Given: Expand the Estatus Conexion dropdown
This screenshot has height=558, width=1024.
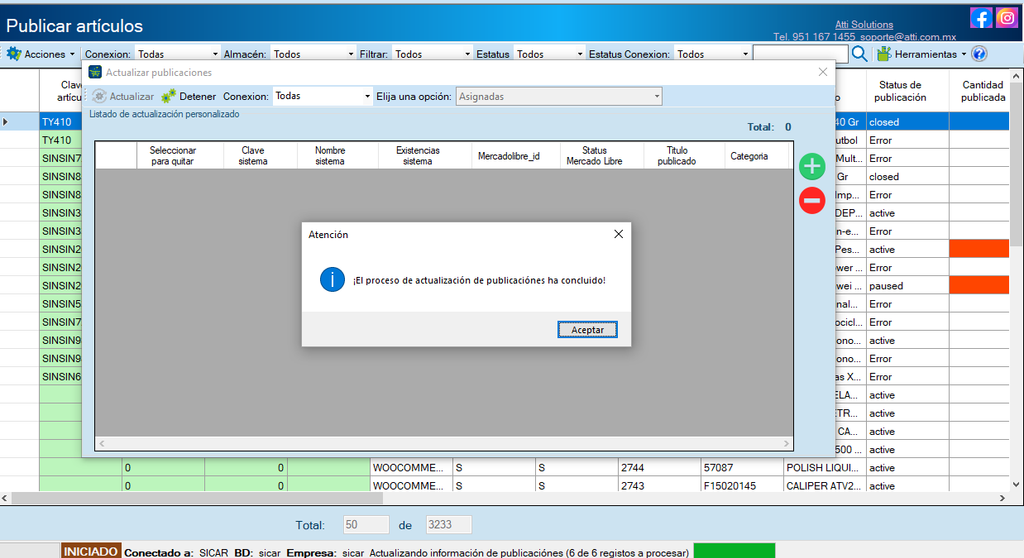Looking at the screenshot, I should pyautogui.click(x=745, y=54).
